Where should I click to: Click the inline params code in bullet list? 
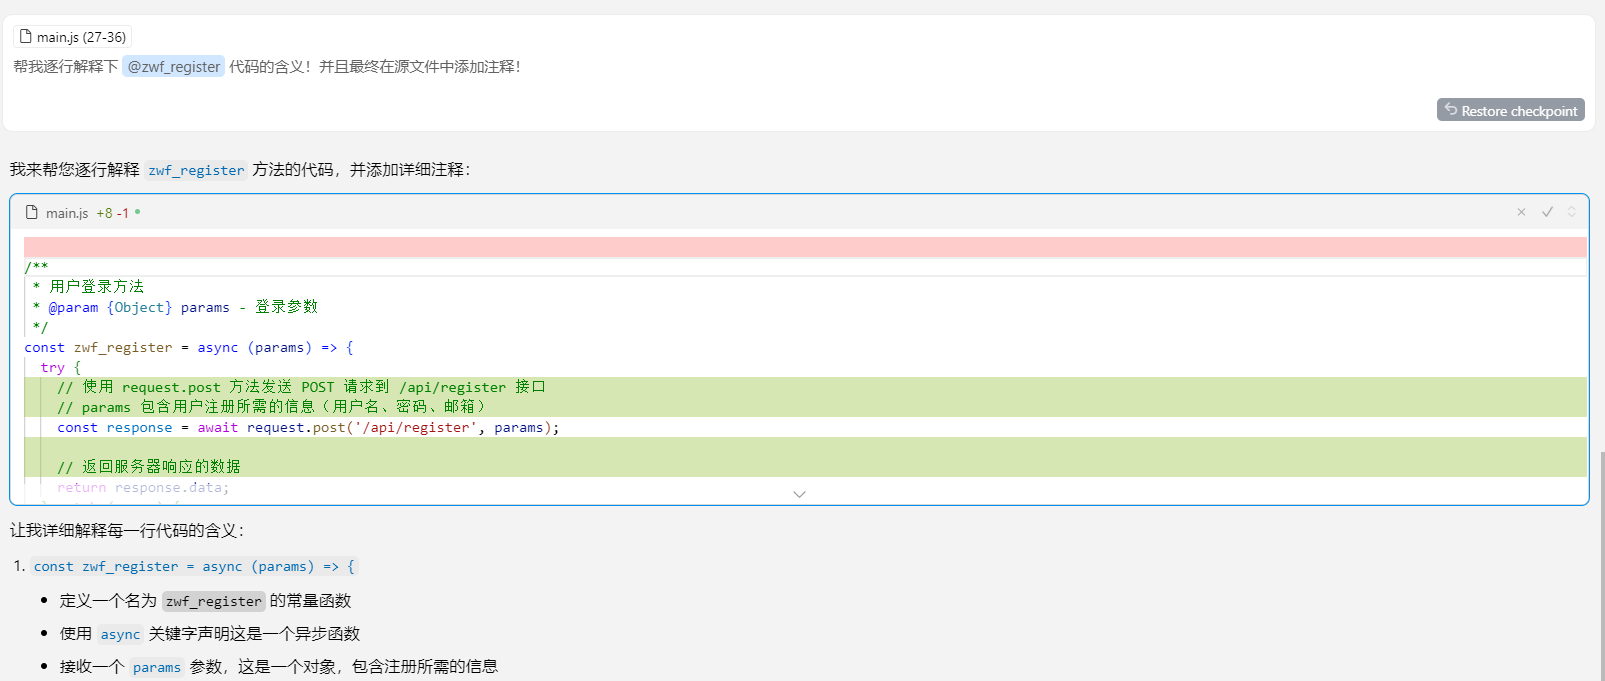[157, 667]
